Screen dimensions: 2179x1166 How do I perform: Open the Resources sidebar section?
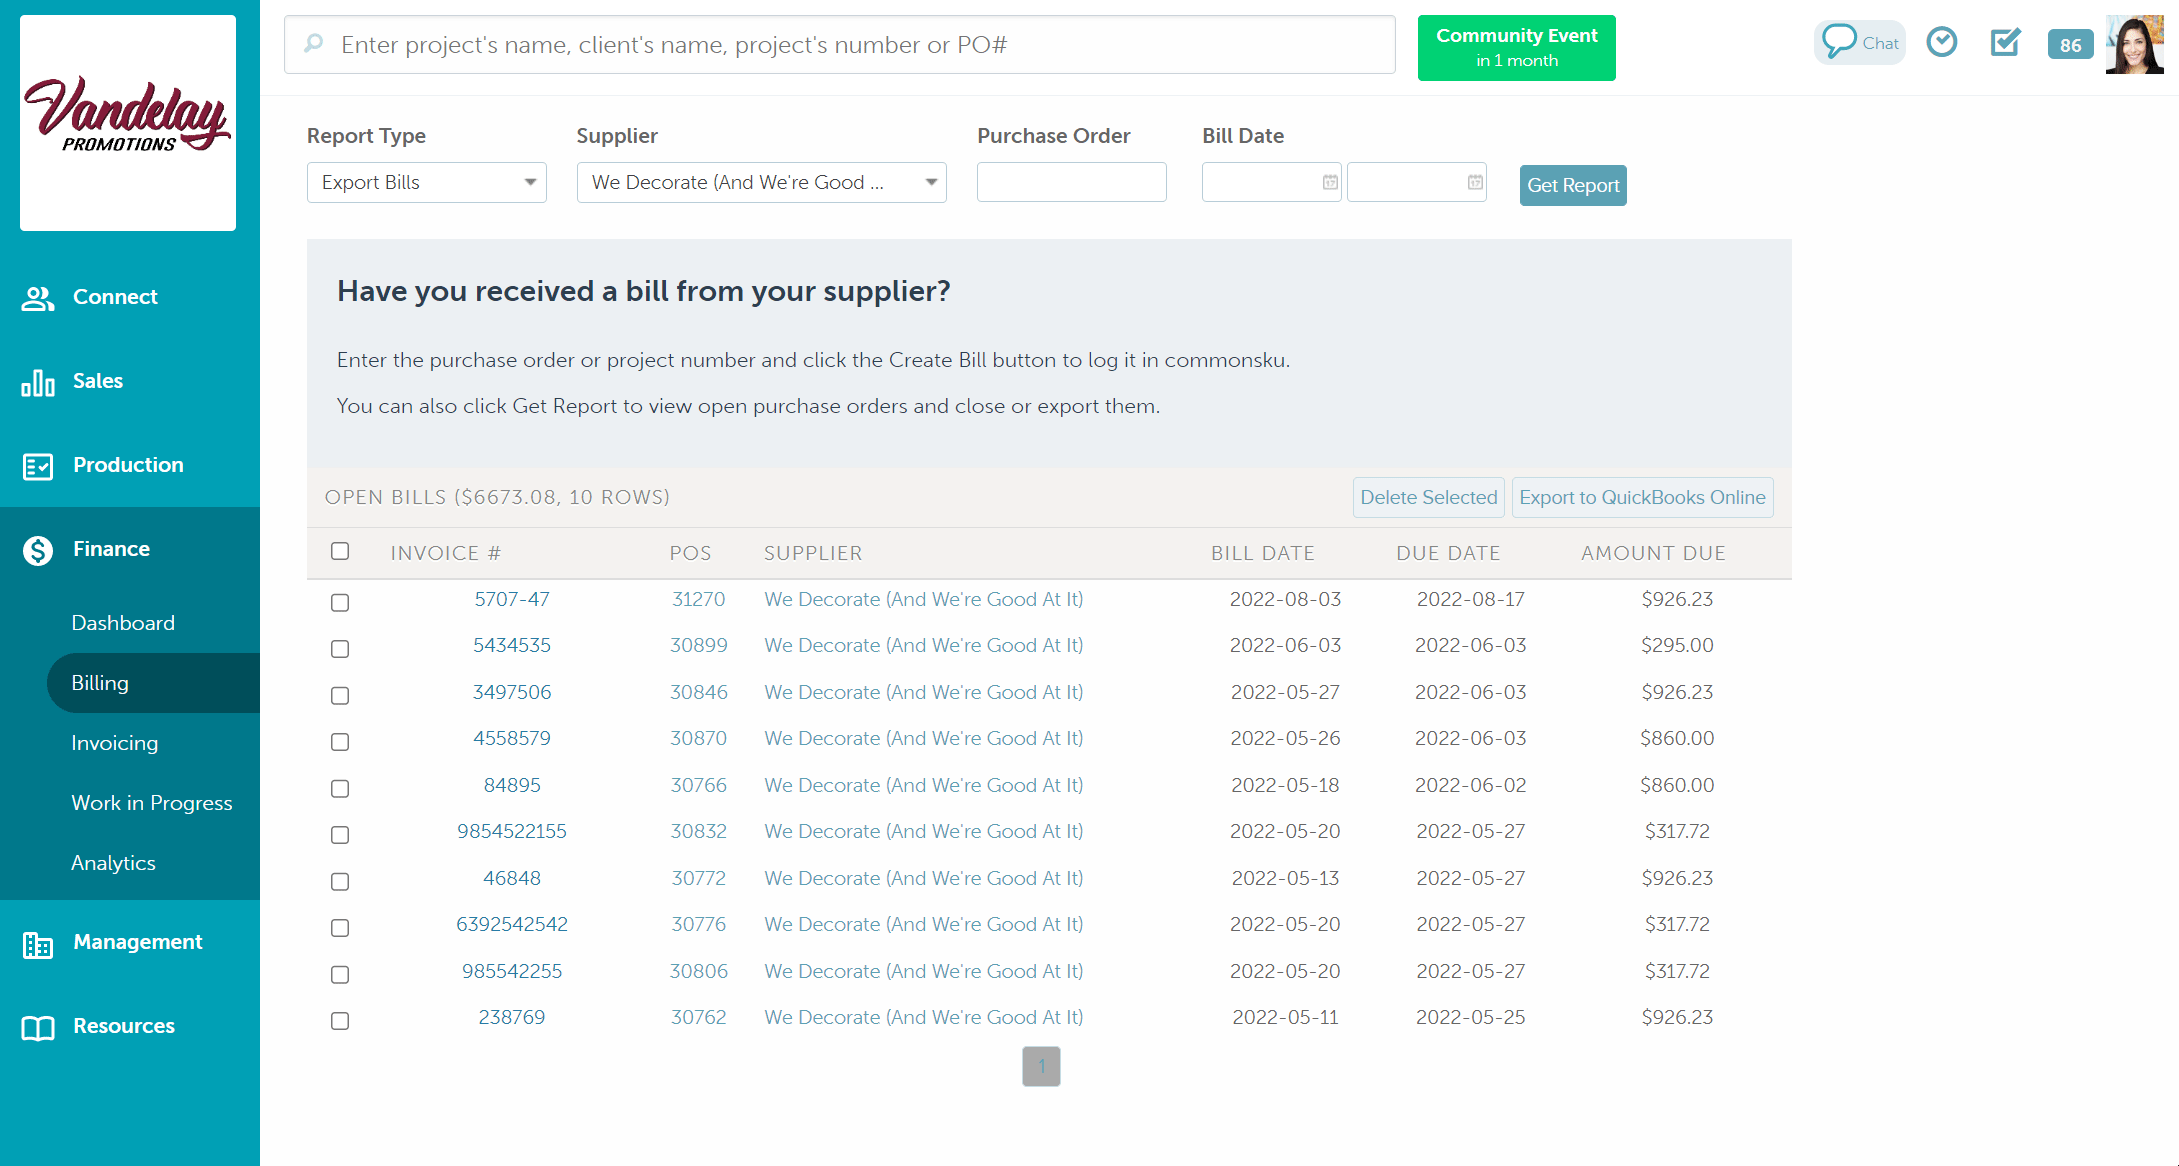coord(123,1026)
